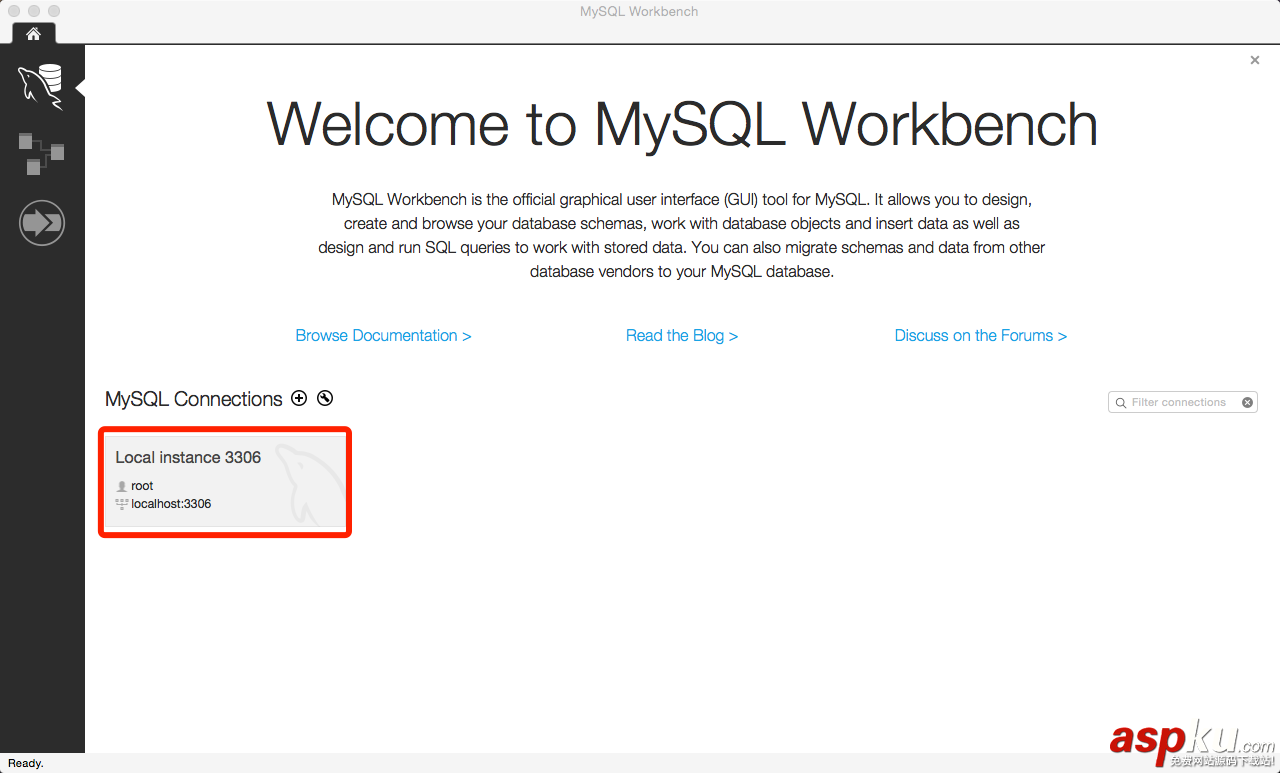Add a new MySQL connection with plus icon

pyautogui.click(x=298, y=398)
